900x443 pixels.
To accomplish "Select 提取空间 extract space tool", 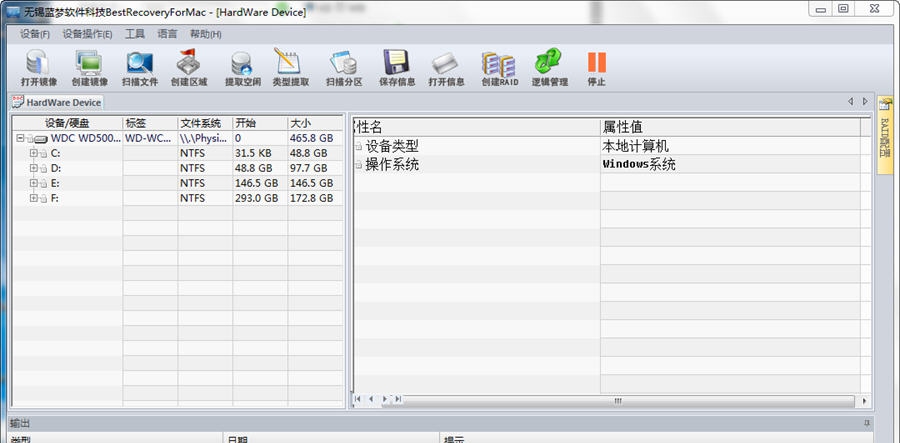I will pyautogui.click(x=242, y=68).
